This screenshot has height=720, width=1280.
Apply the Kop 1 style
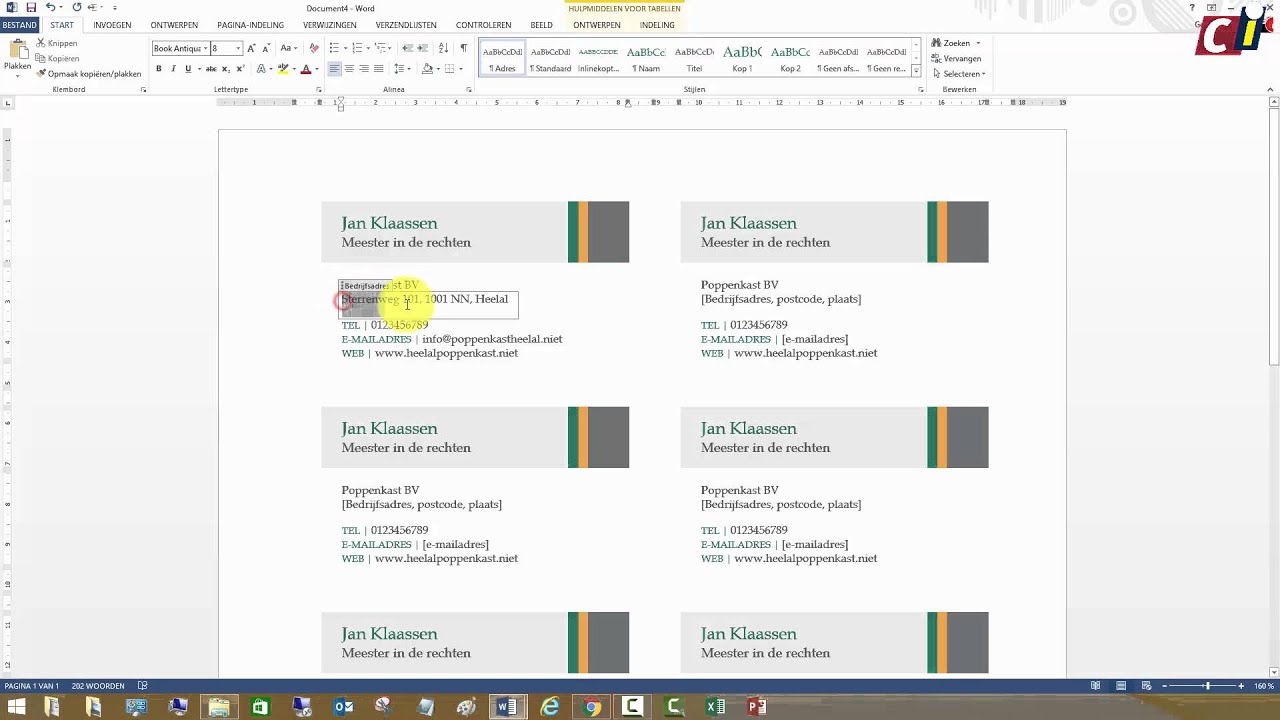click(x=742, y=59)
